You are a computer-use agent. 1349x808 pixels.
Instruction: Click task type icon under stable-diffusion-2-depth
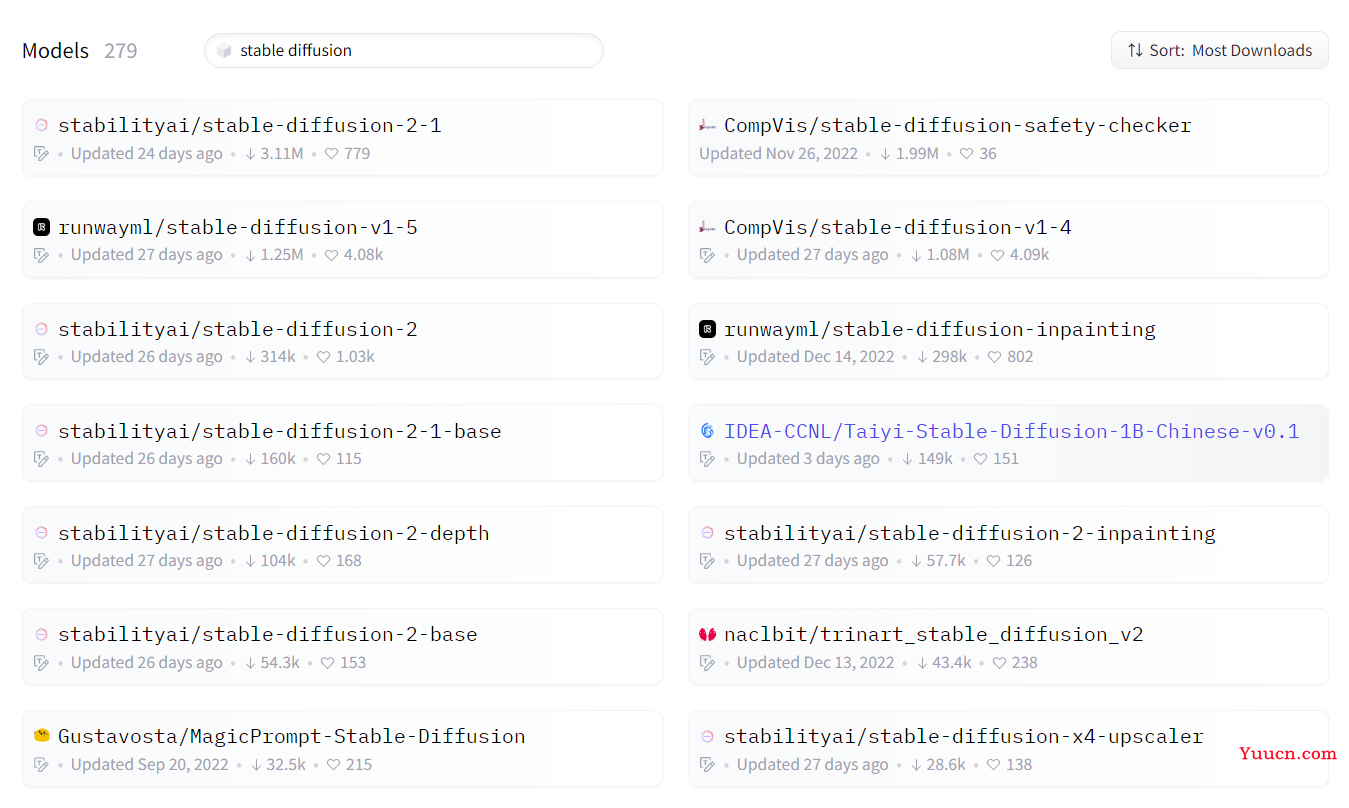41,561
